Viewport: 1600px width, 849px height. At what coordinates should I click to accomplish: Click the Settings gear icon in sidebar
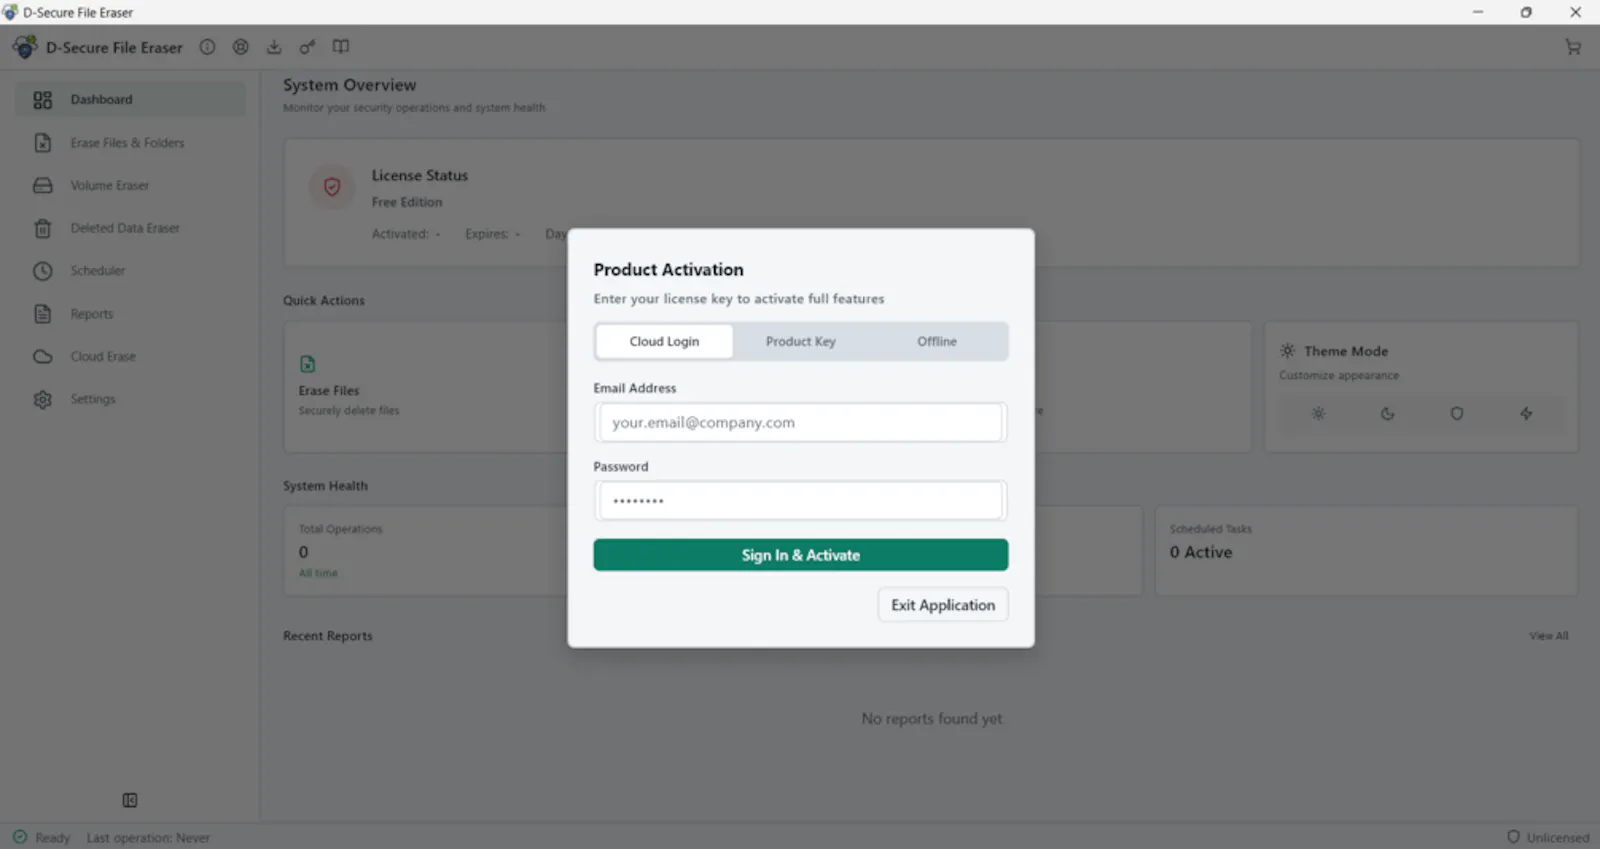click(x=43, y=399)
